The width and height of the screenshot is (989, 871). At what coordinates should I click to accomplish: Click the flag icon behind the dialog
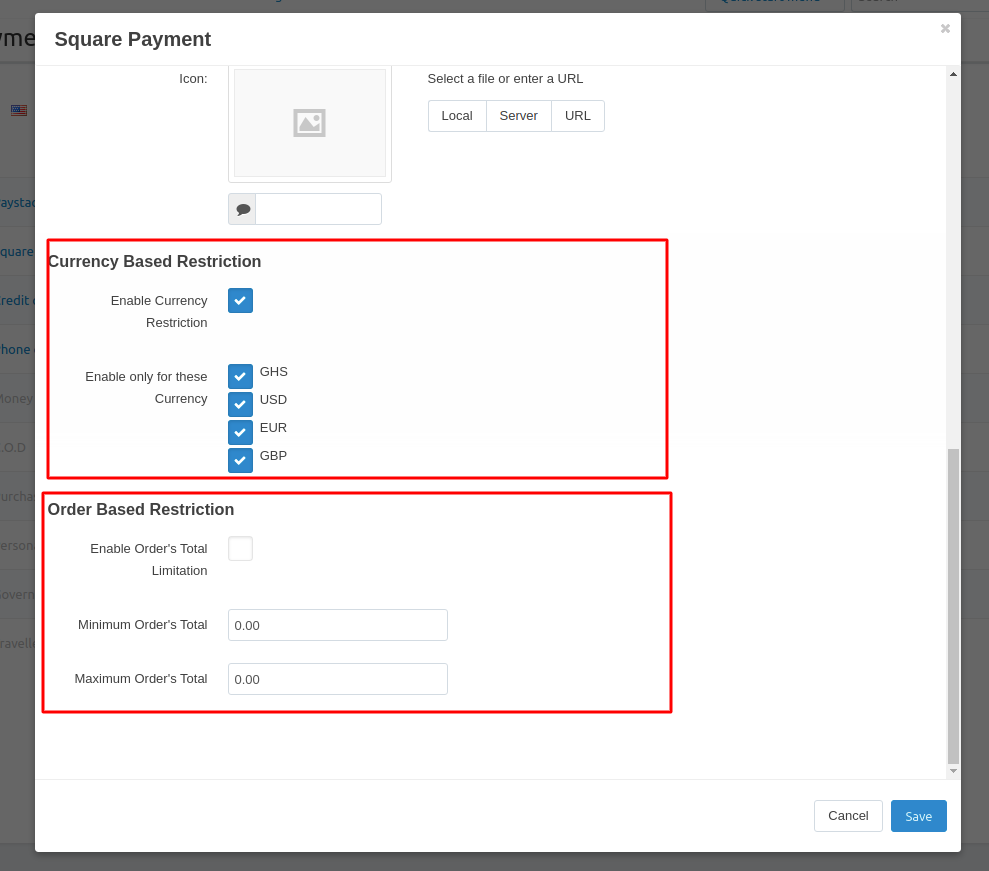pos(19,110)
